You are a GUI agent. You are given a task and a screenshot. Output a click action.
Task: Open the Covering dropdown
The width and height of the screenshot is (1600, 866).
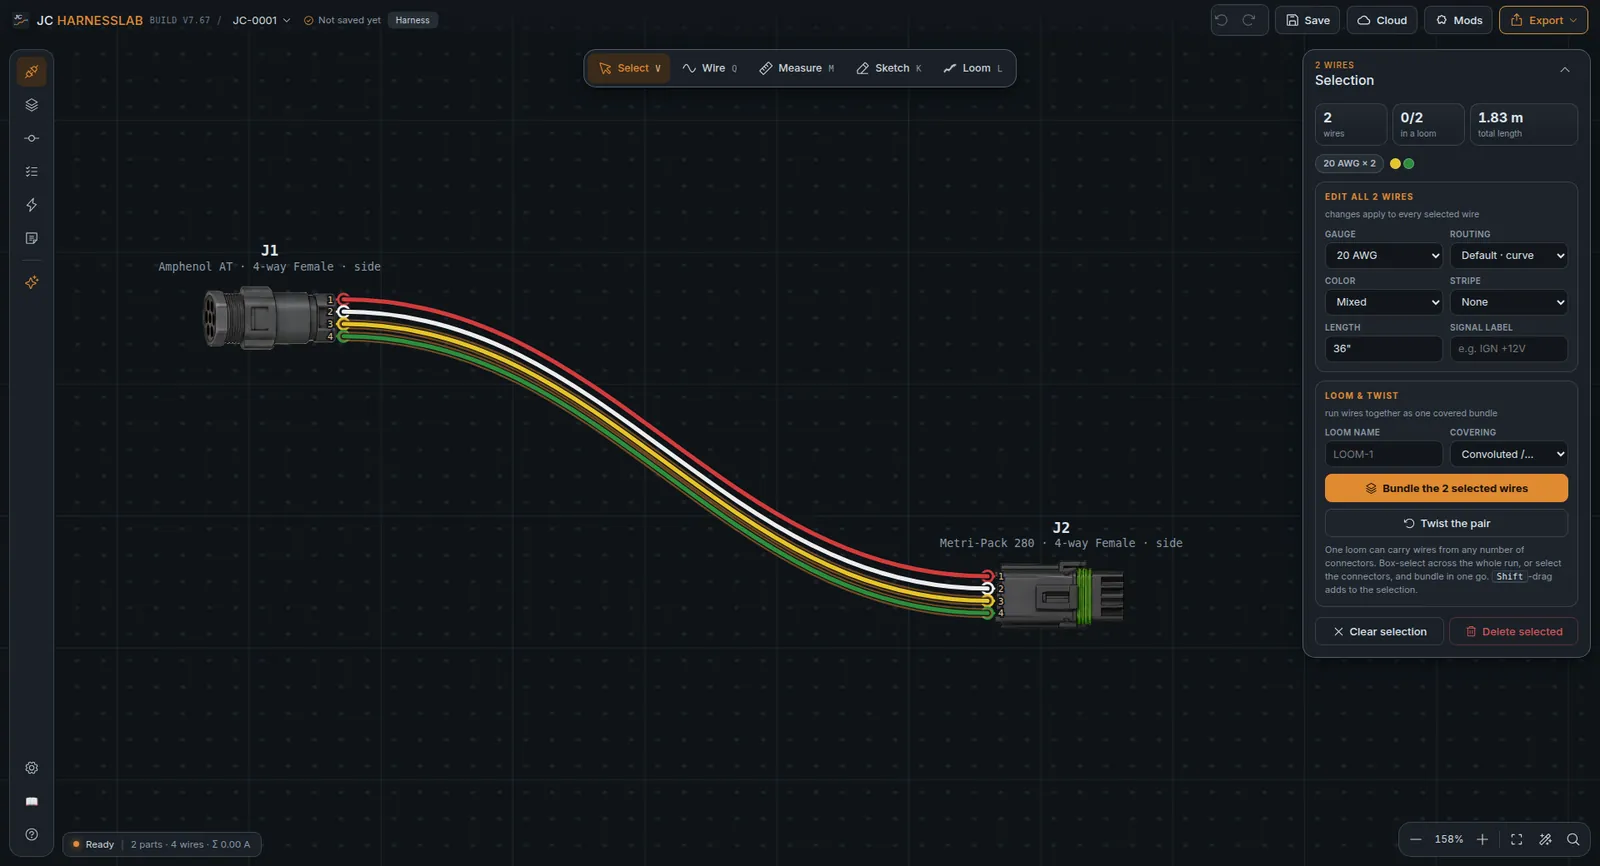tap(1509, 454)
